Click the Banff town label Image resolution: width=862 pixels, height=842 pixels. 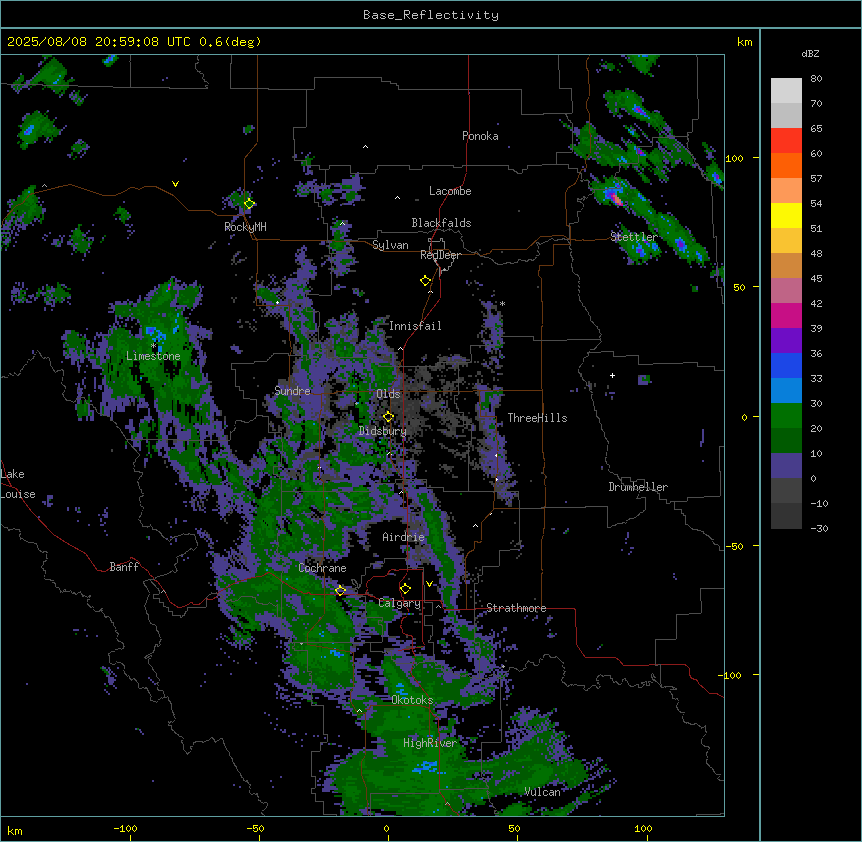(124, 567)
